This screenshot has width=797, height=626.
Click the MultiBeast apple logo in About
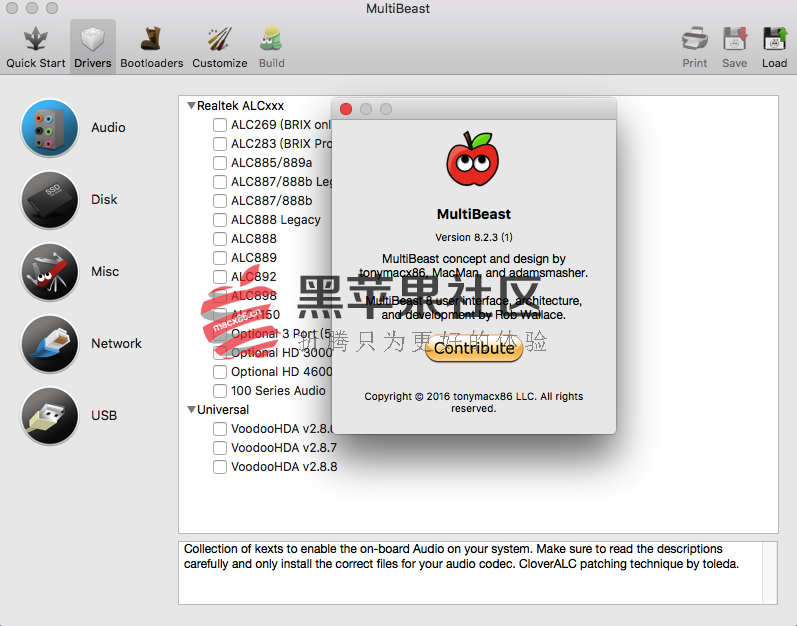[473, 159]
